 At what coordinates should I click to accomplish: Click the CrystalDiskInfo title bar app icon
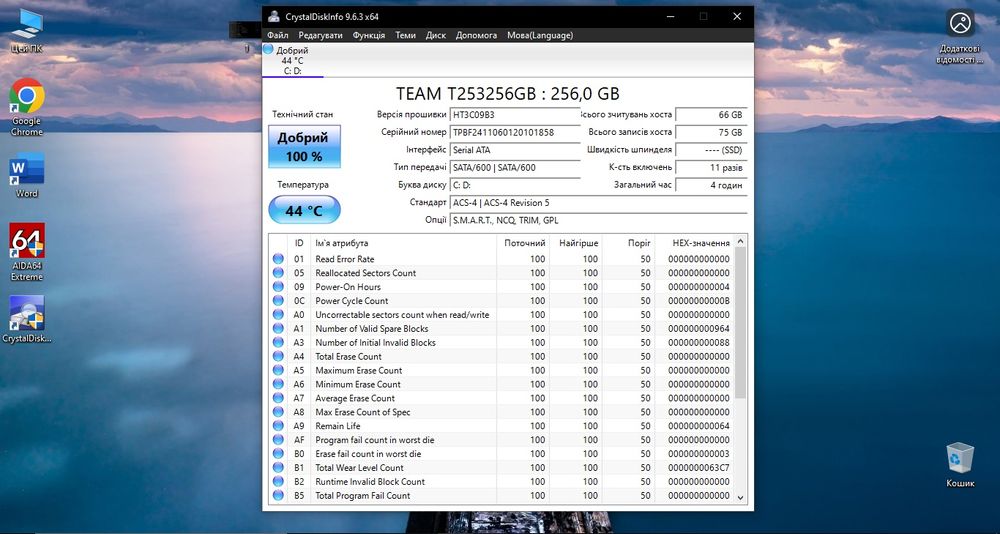[x=274, y=17]
